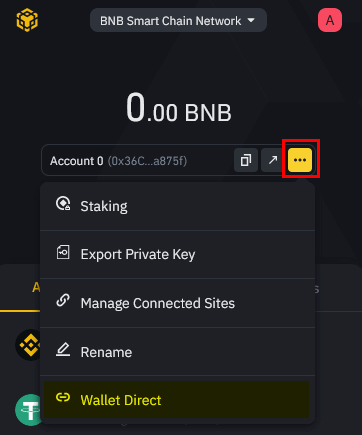This screenshot has height=435, width=362.
Task: Select the BNB token icon in asset list
Action: [x=28, y=345]
